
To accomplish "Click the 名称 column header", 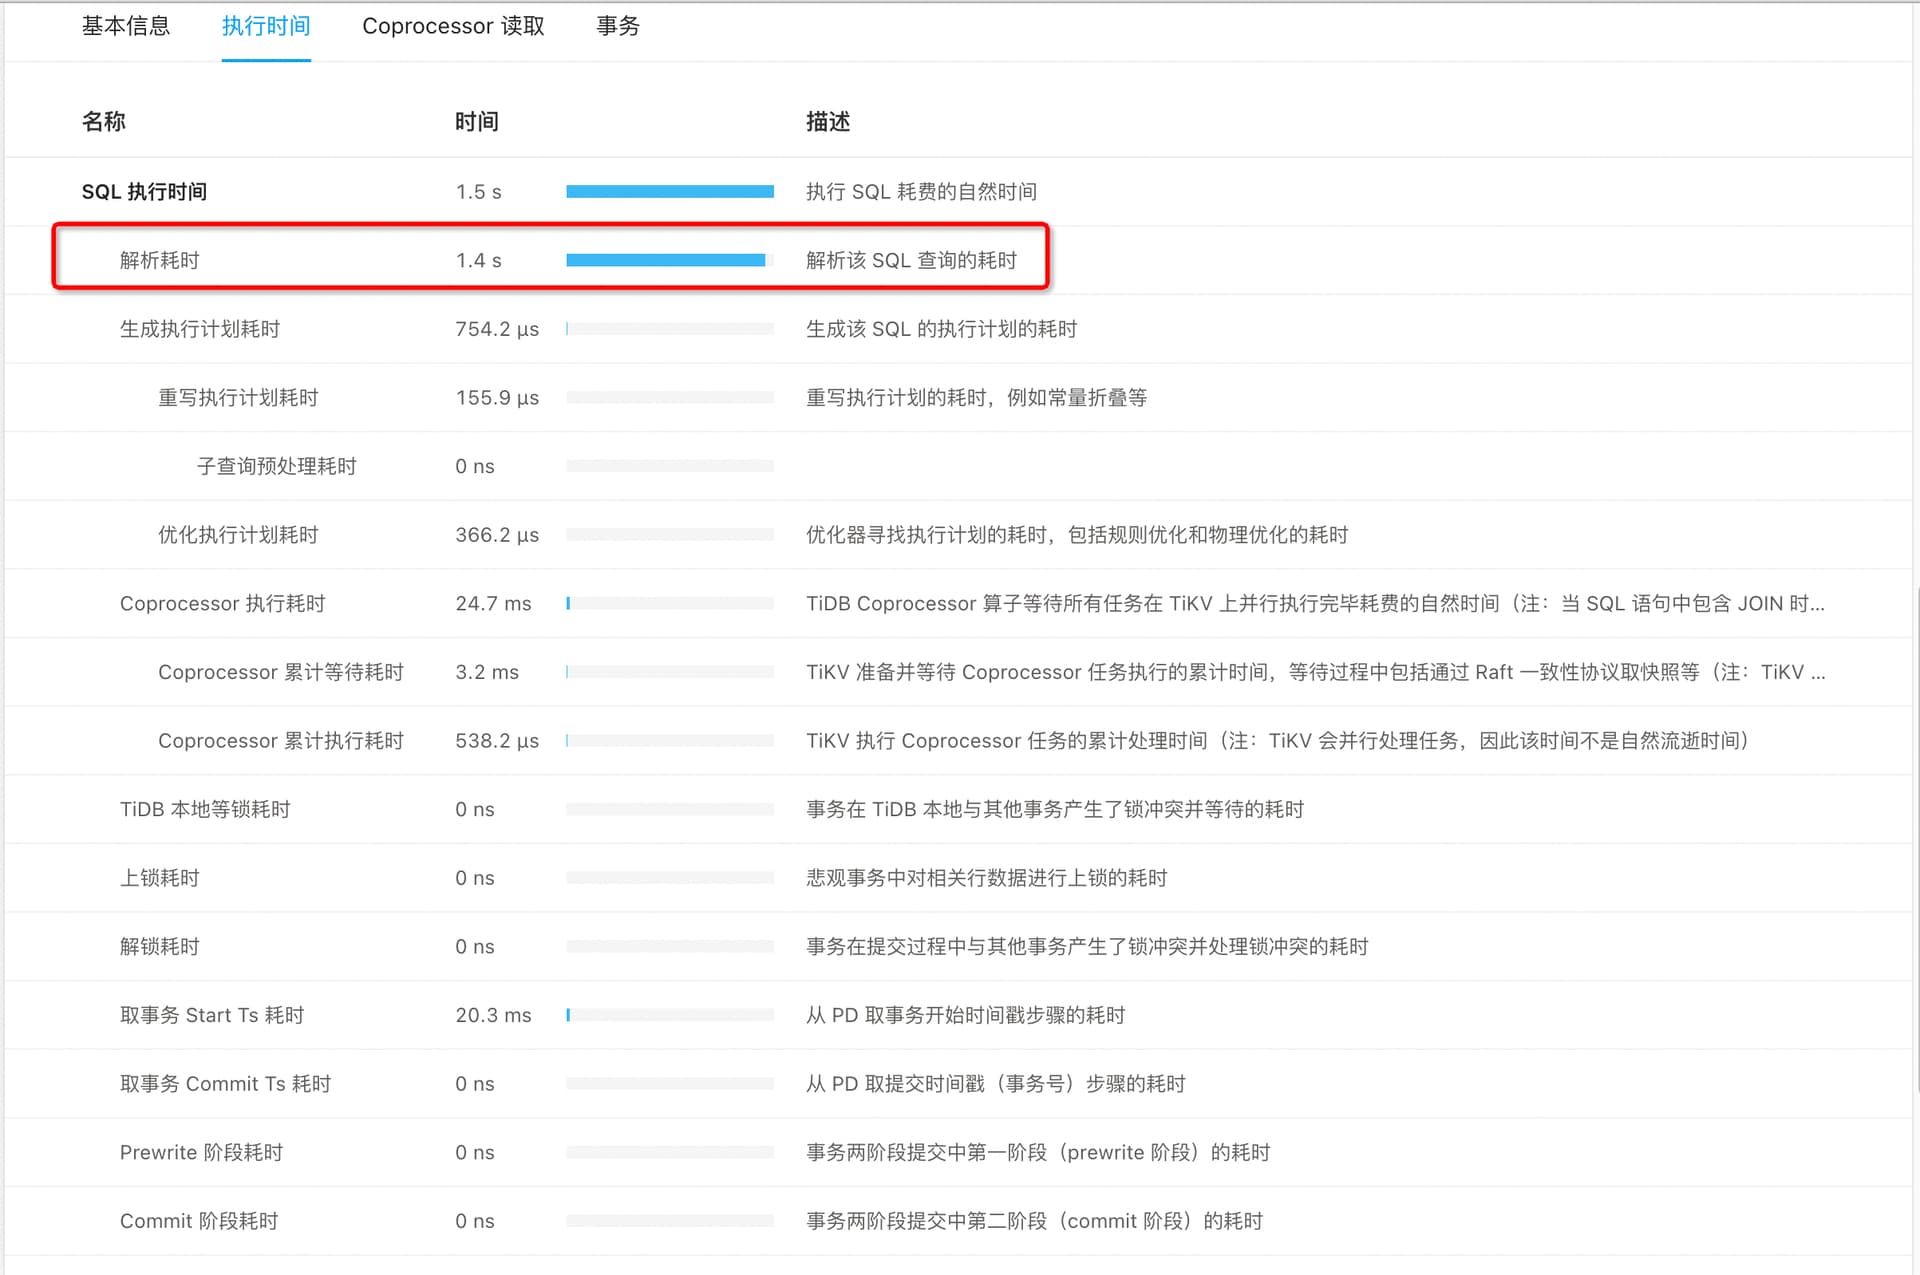I will 103,122.
